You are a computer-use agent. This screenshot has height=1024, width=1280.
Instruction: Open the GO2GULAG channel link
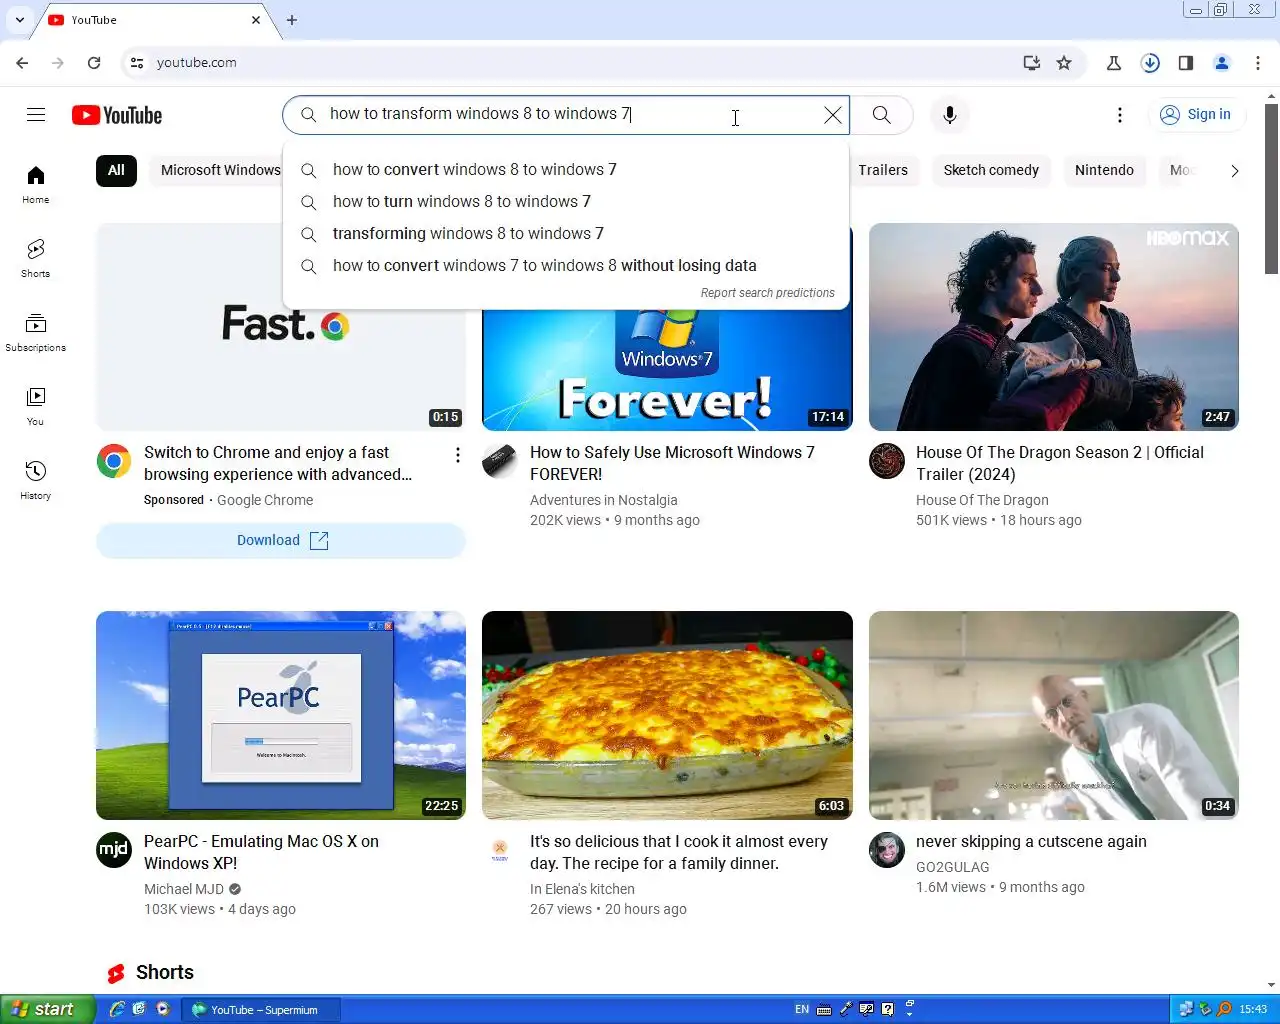pos(952,867)
